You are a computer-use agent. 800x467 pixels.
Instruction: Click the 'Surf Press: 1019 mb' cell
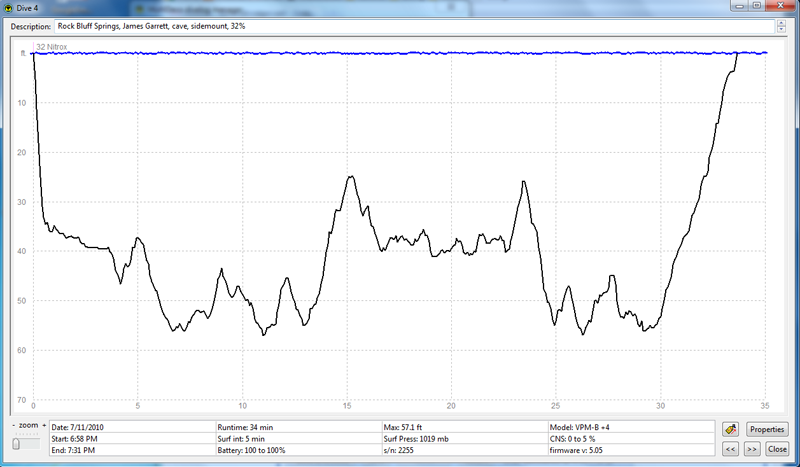[x=465, y=438]
